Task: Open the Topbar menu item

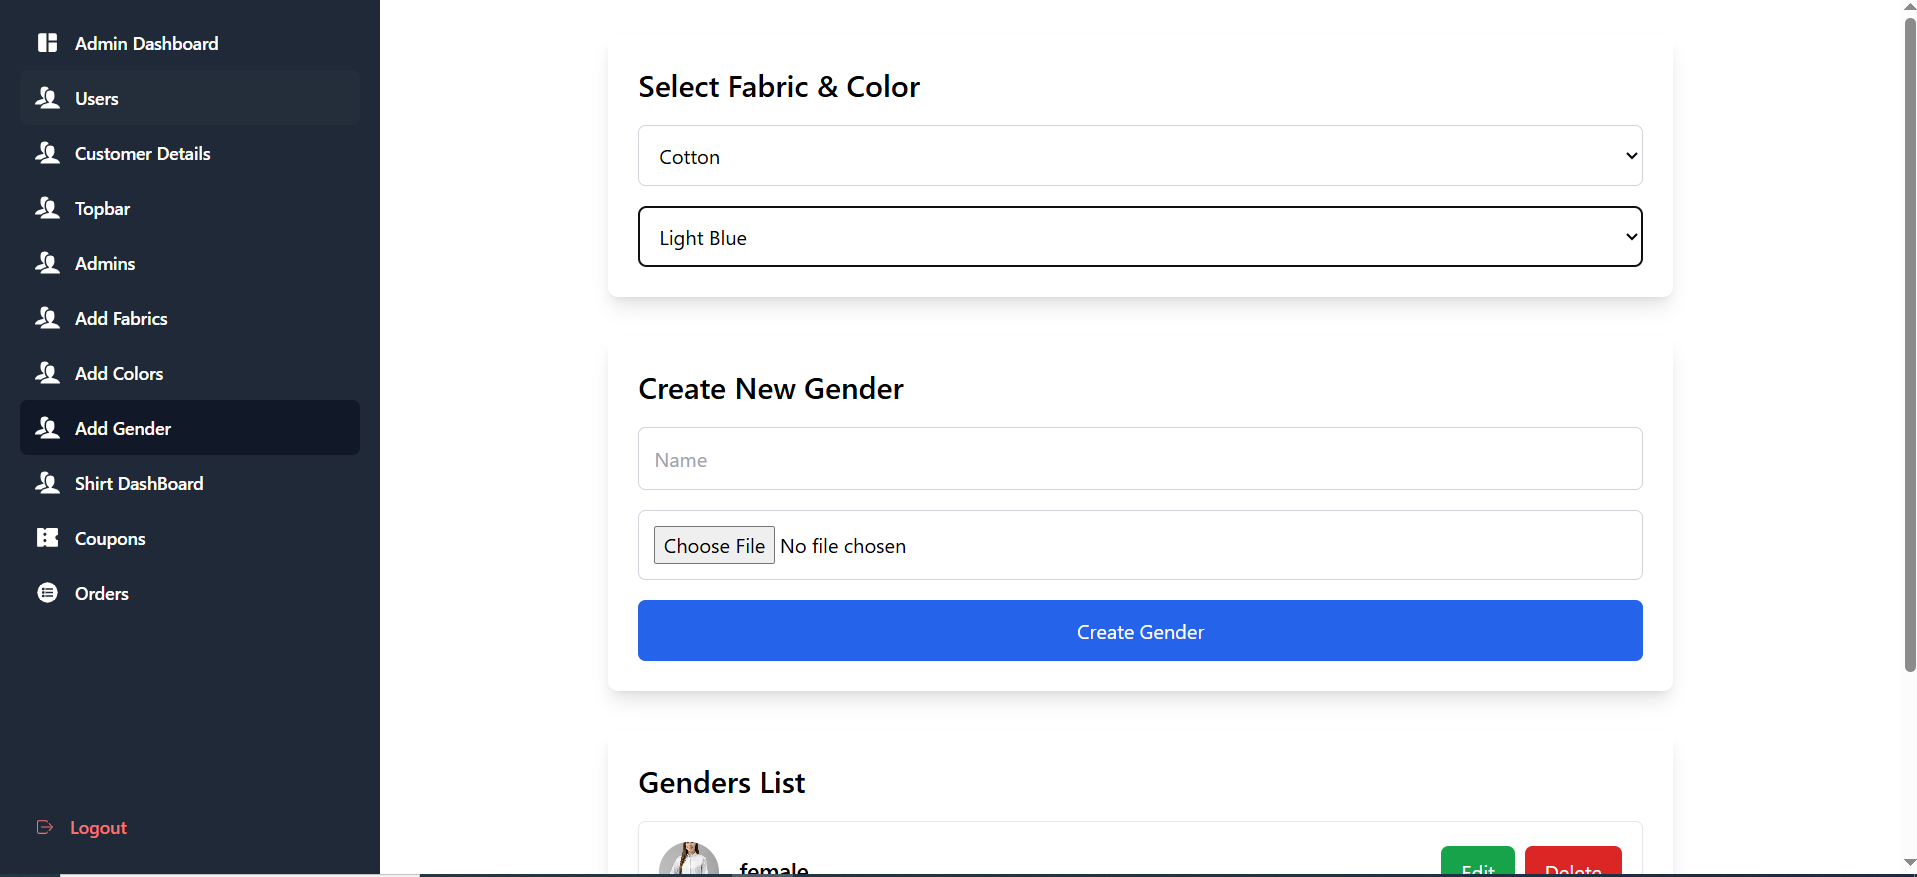Action: [102, 208]
